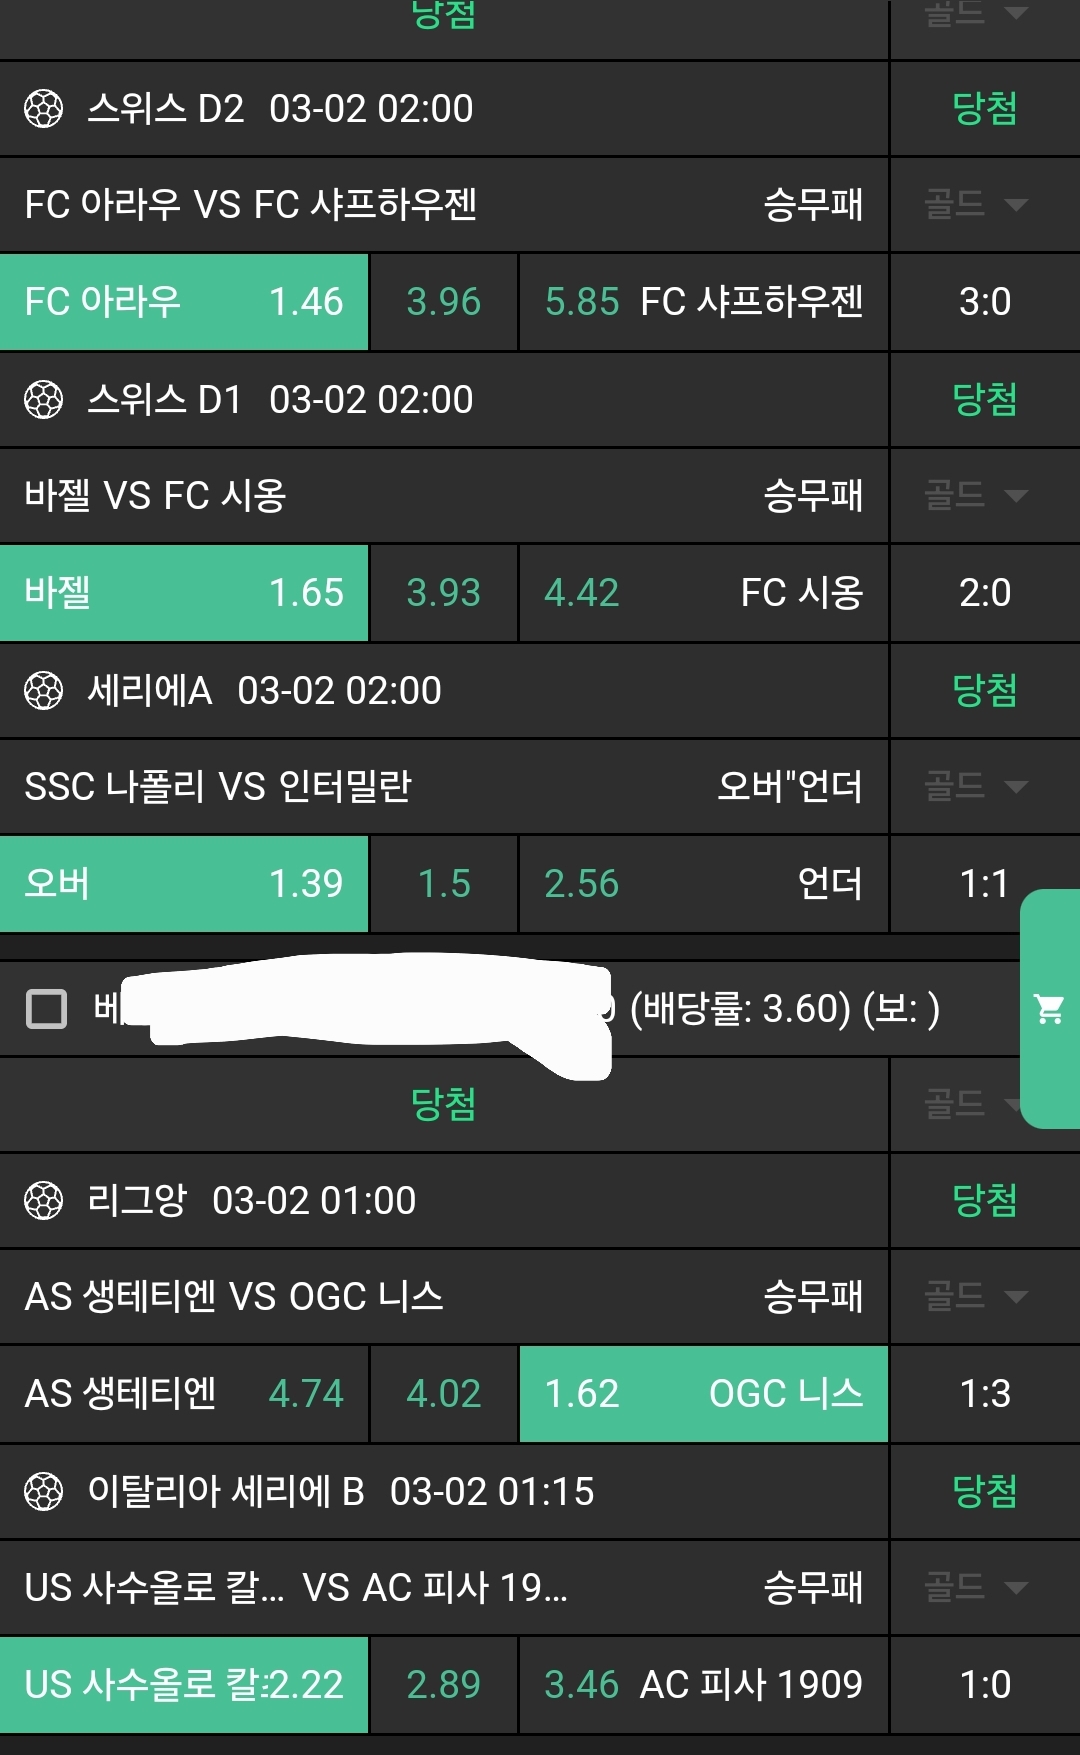
Task: Click the 1:3 score result cell
Action: [x=984, y=1394]
